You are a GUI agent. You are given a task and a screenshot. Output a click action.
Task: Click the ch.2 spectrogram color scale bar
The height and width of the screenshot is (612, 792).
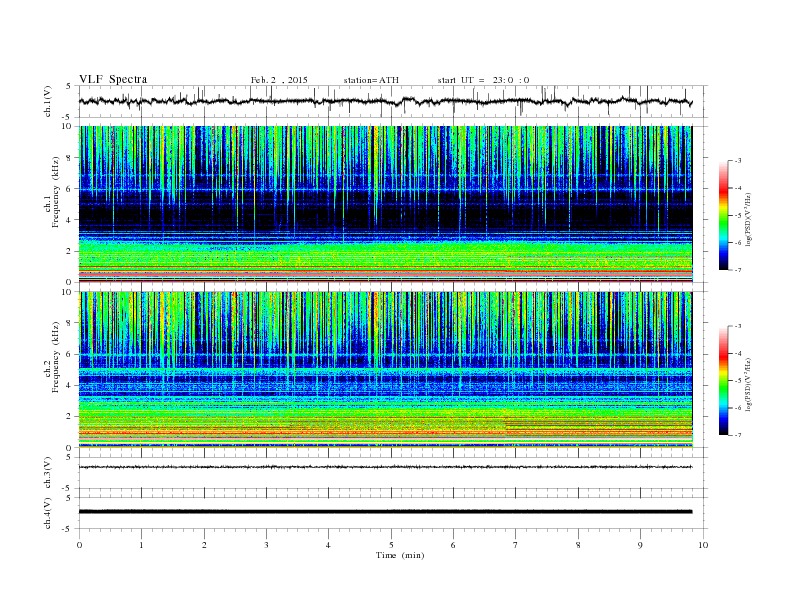(723, 381)
